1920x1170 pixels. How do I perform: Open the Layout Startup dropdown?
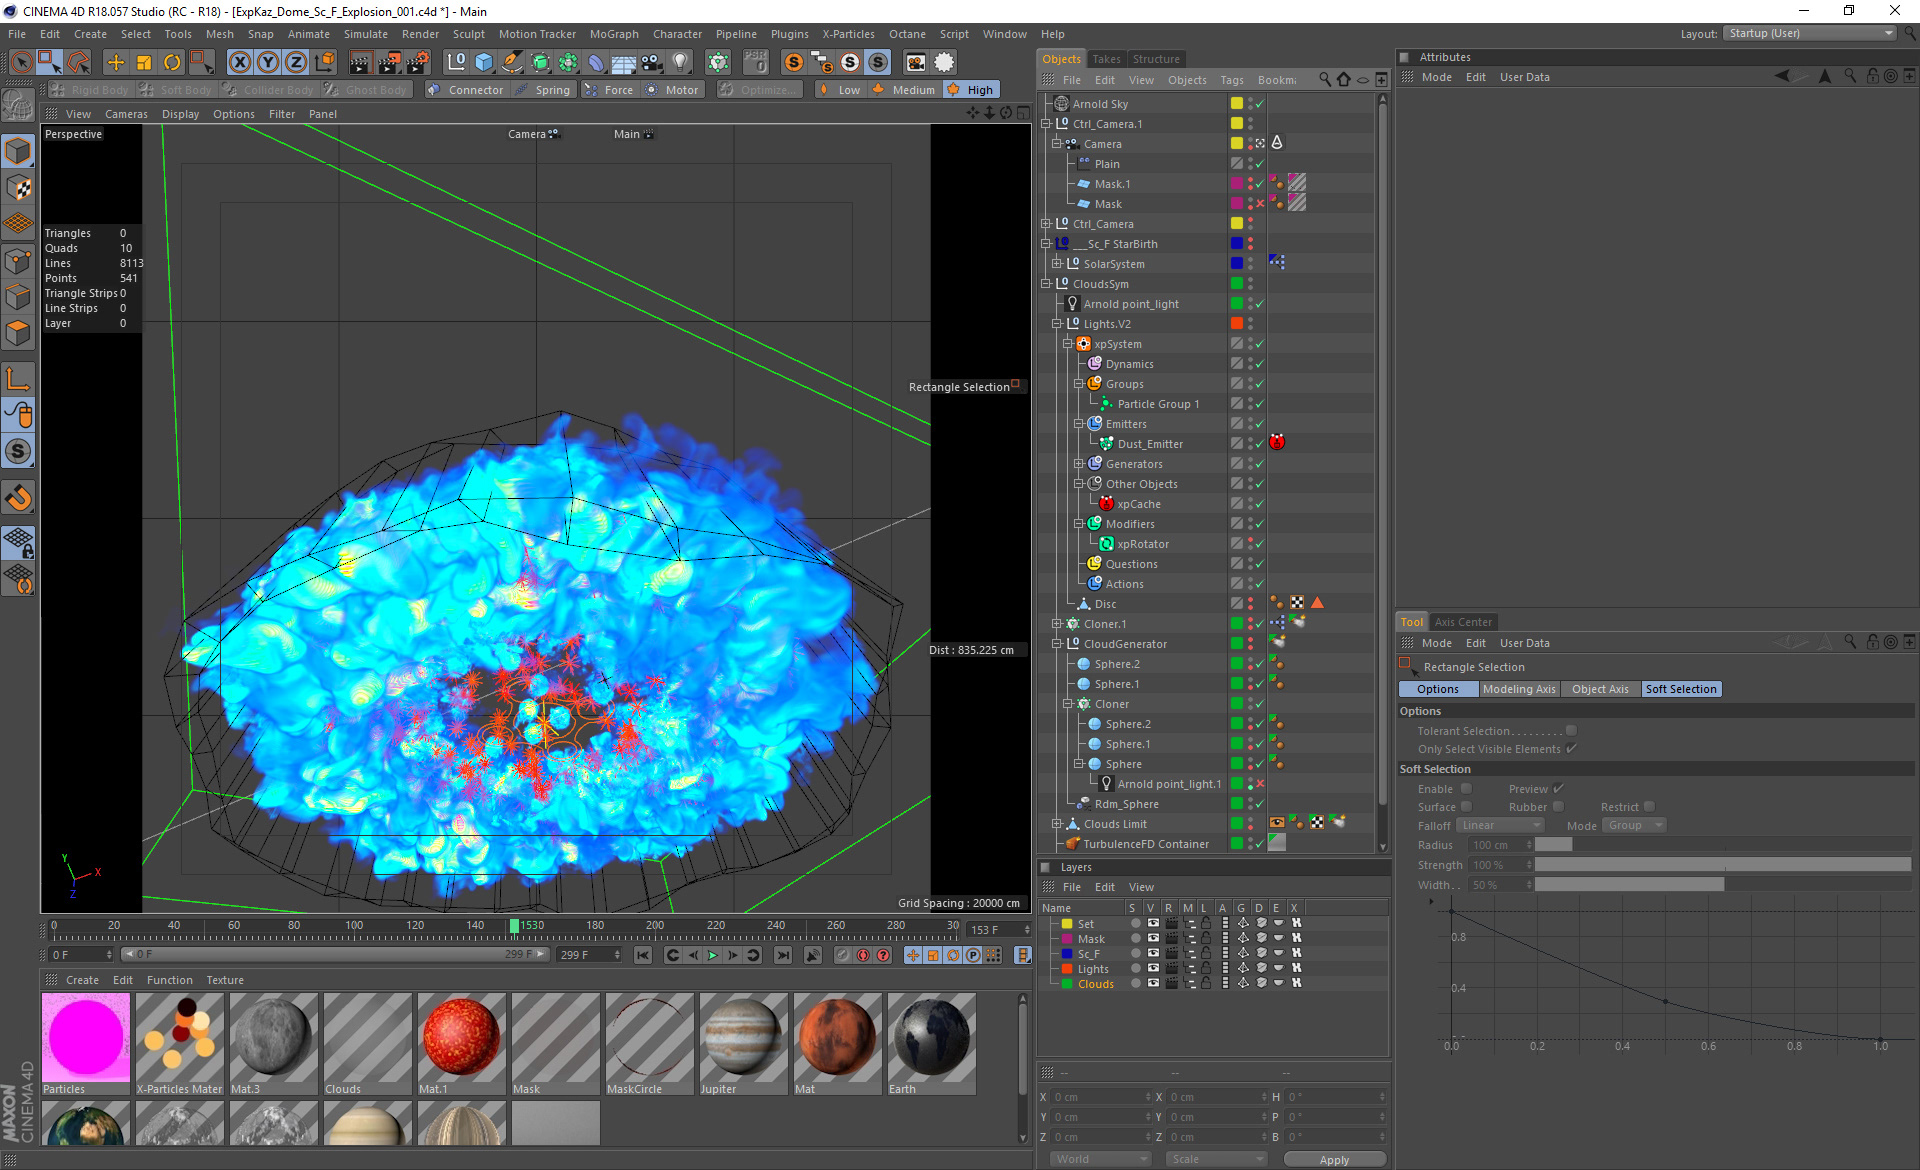(1809, 33)
